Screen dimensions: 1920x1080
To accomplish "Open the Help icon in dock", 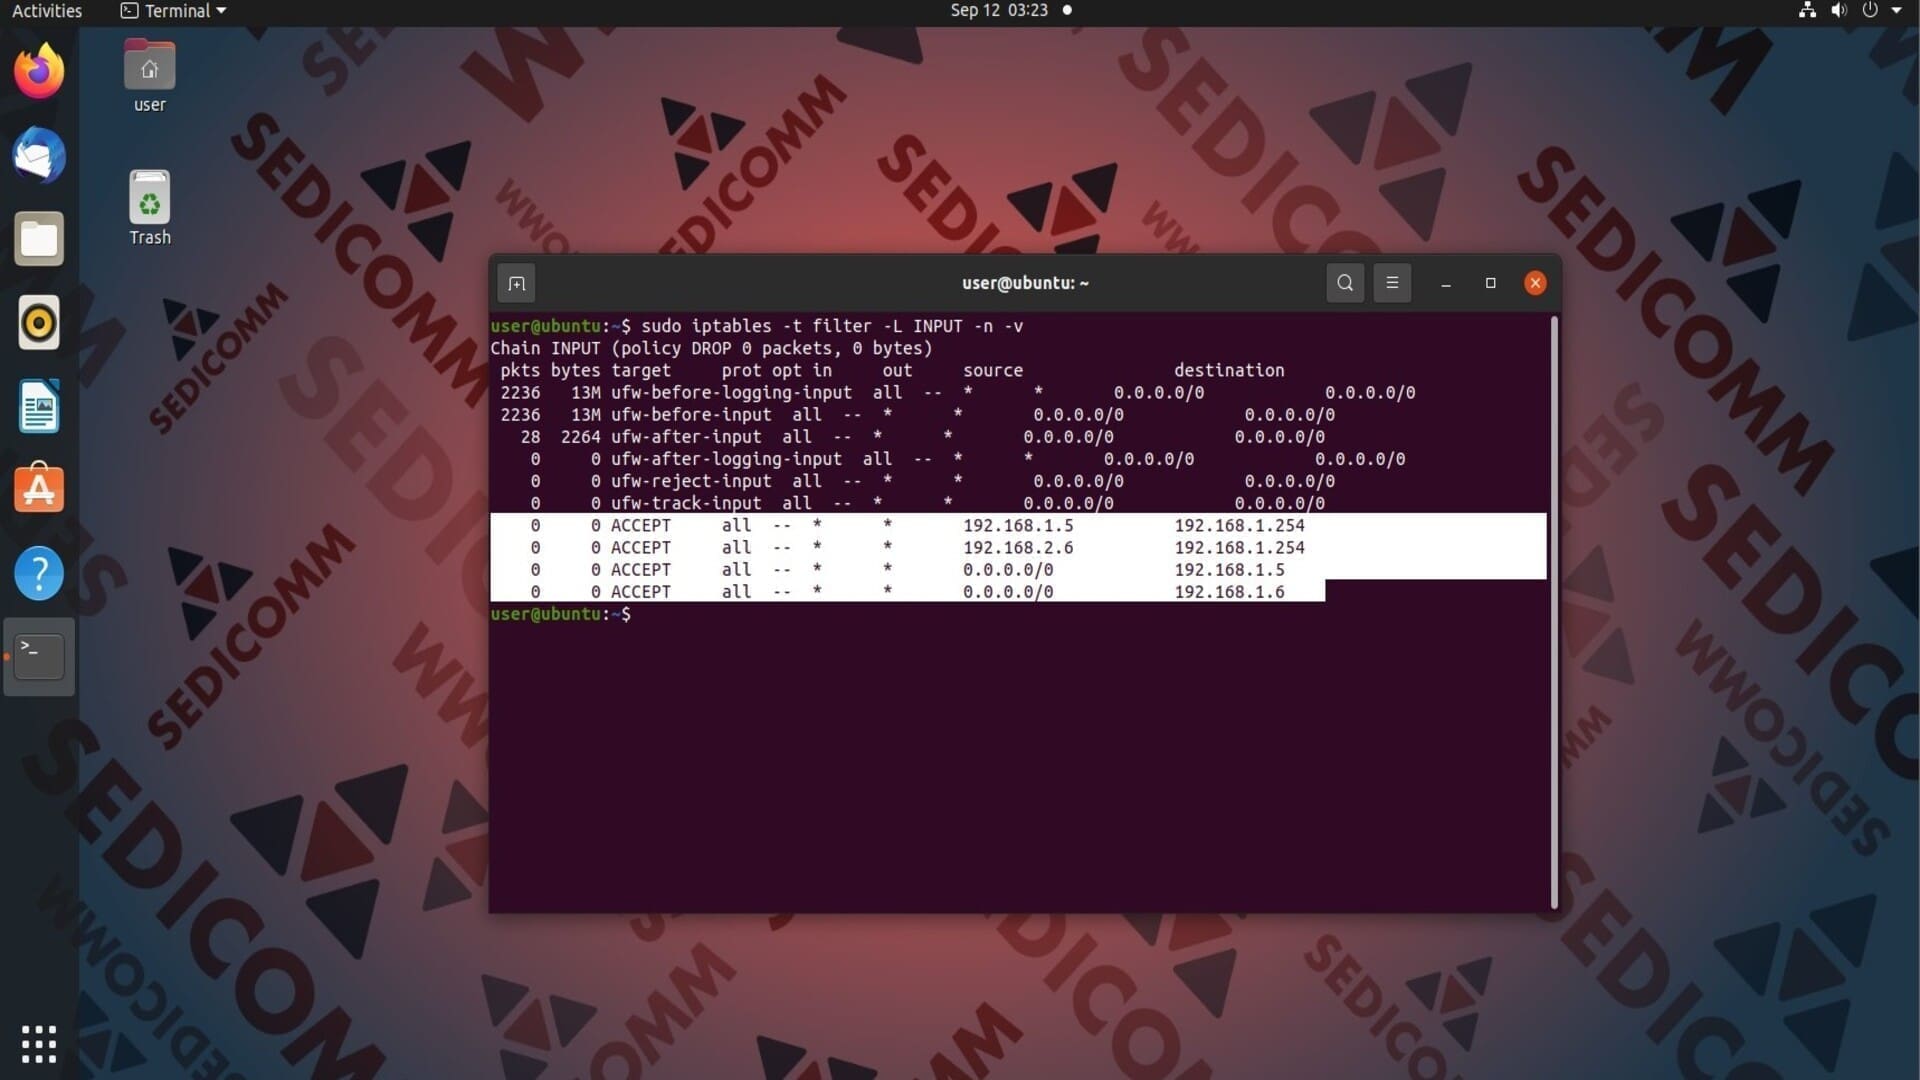I will [x=39, y=574].
